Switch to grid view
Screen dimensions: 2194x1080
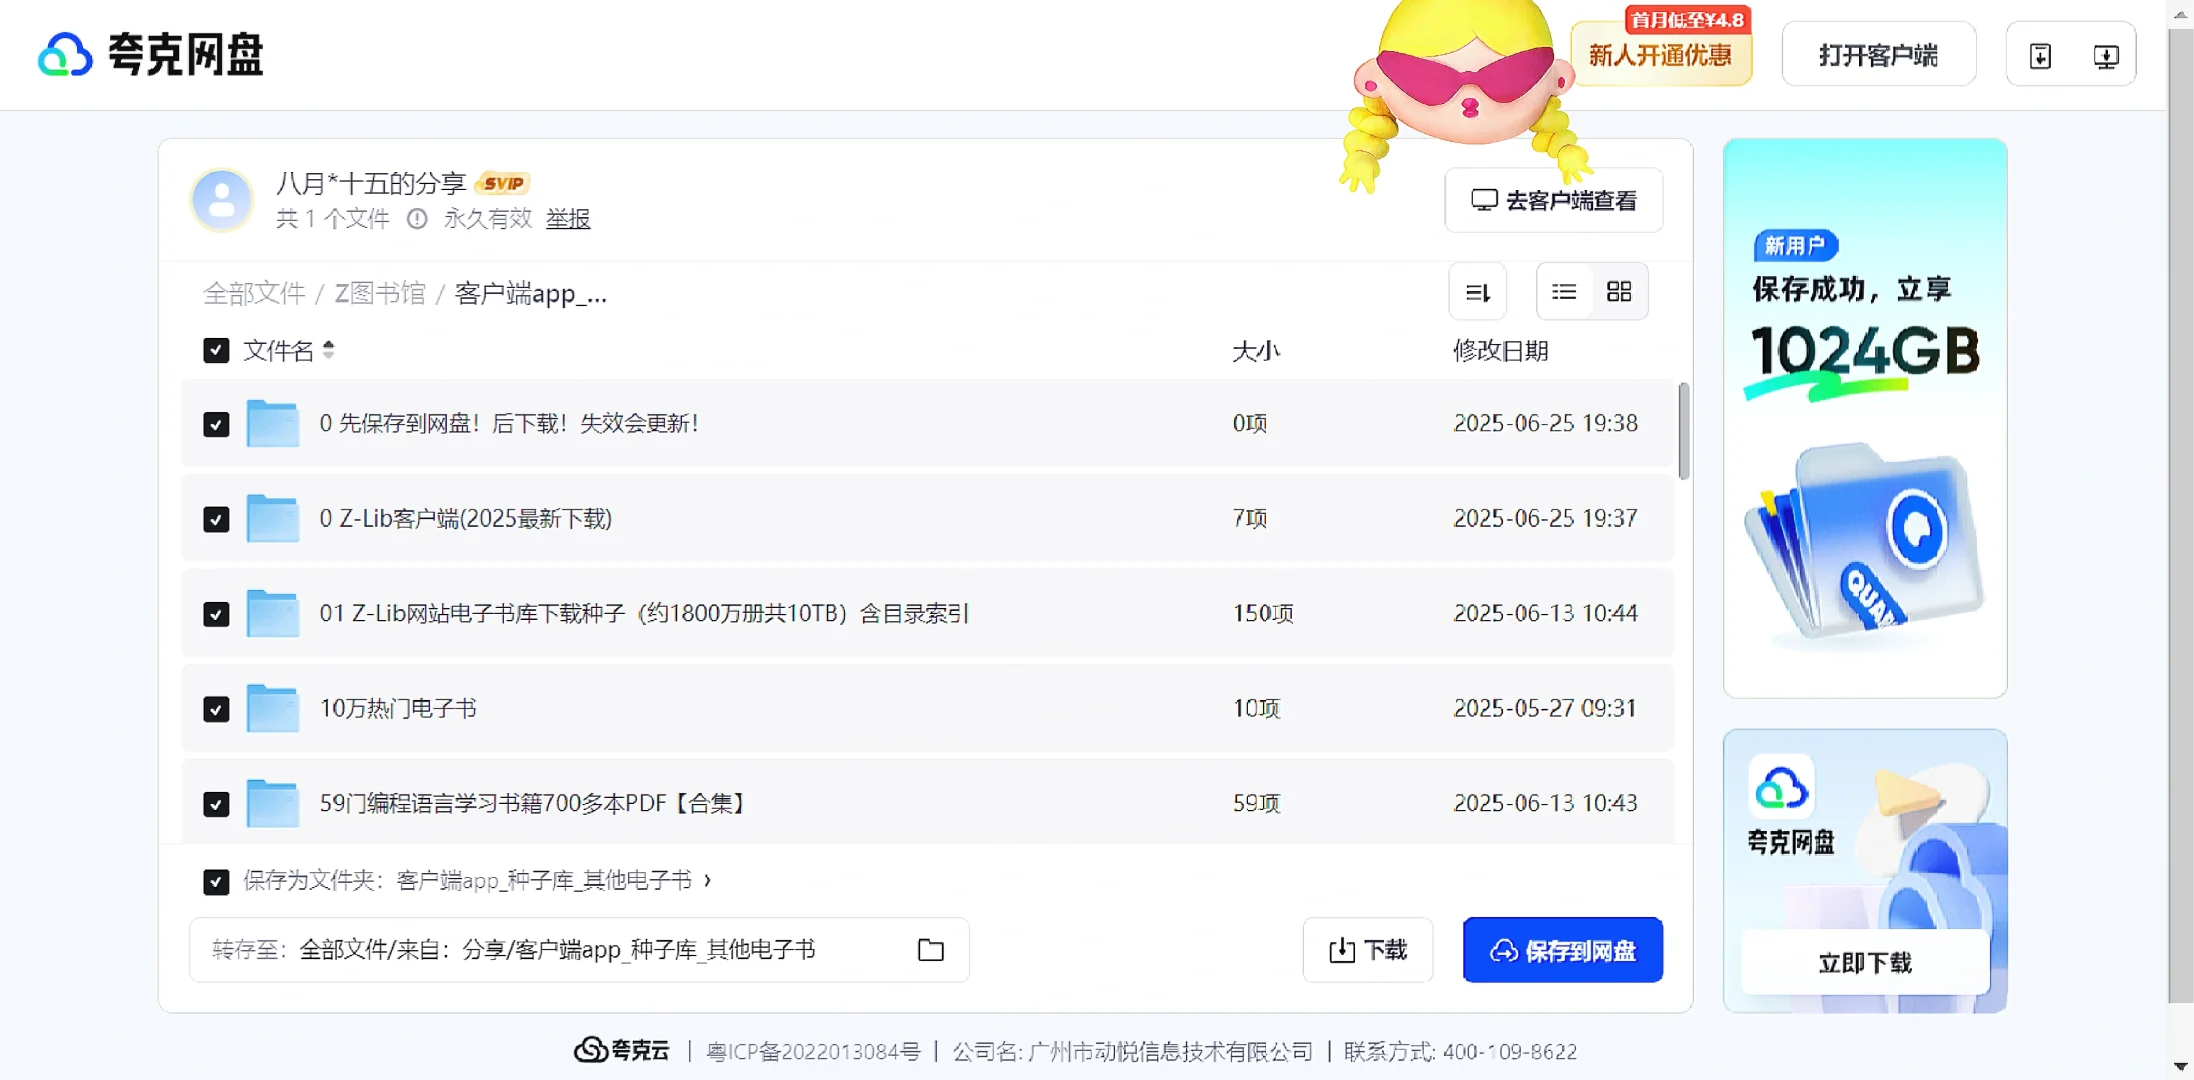1619,291
